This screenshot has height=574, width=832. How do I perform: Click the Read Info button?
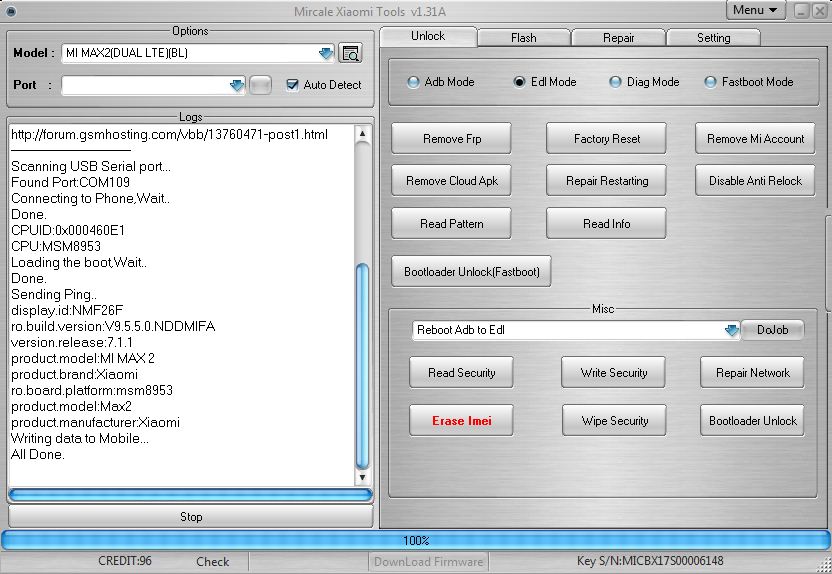(606, 223)
